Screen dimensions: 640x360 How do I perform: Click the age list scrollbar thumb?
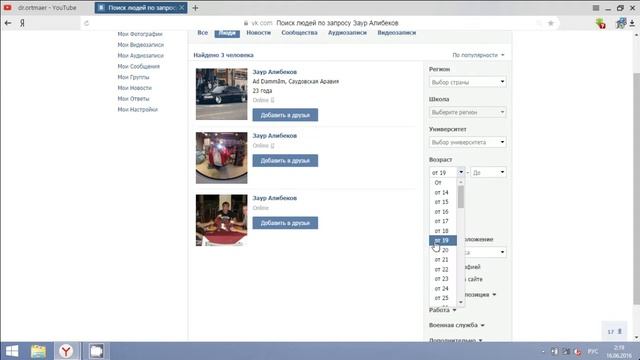pos(461,197)
